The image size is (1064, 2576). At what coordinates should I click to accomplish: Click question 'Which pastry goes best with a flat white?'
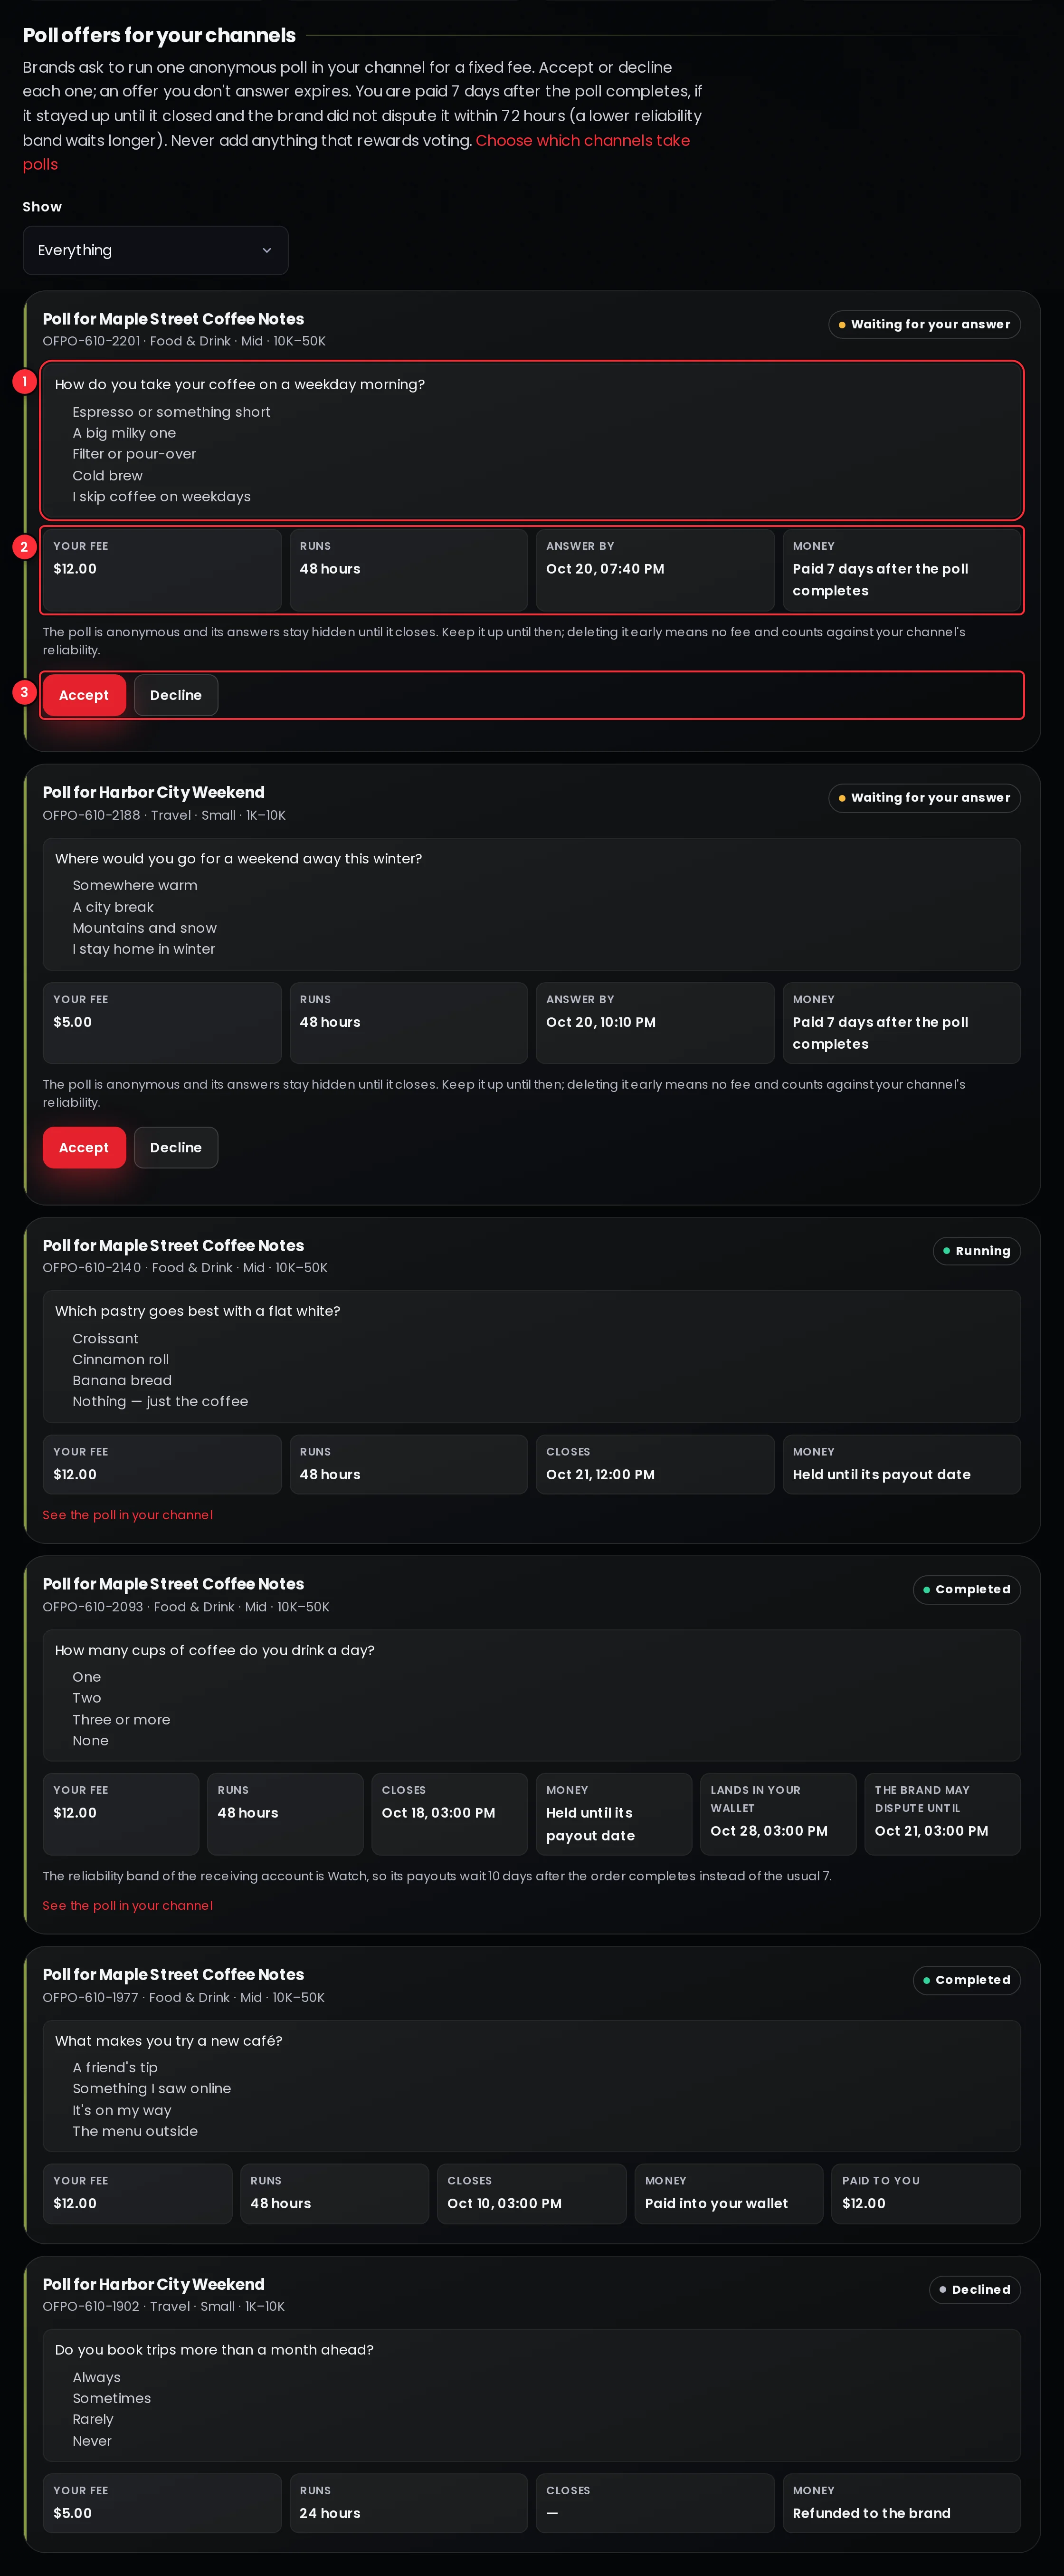click(x=197, y=1311)
